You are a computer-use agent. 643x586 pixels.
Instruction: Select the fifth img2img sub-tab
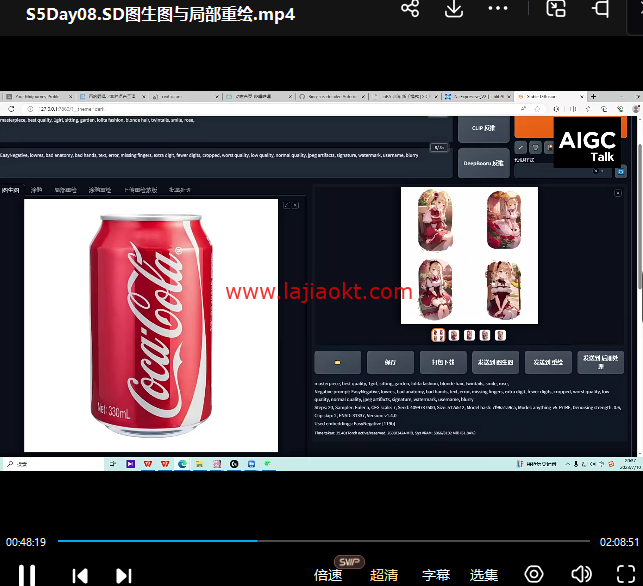[140, 190]
